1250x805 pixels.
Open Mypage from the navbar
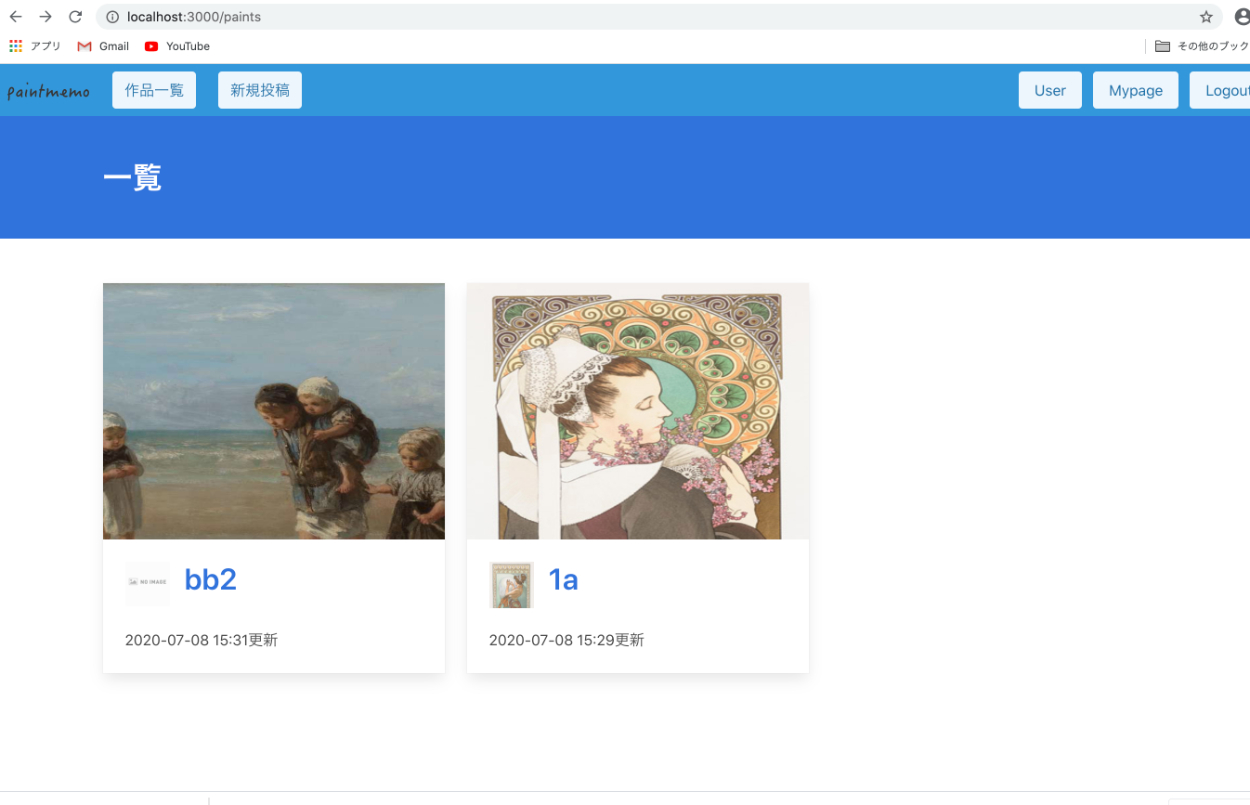click(x=1136, y=90)
